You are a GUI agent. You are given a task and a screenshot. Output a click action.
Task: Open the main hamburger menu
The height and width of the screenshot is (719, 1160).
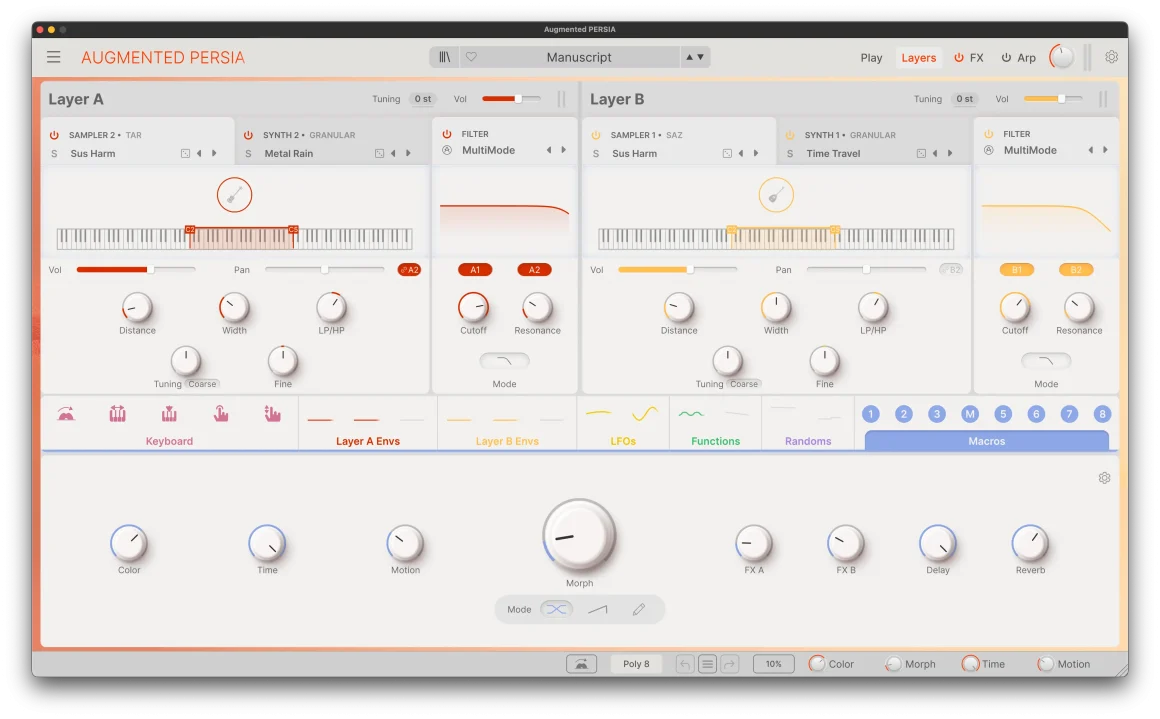click(x=53, y=57)
